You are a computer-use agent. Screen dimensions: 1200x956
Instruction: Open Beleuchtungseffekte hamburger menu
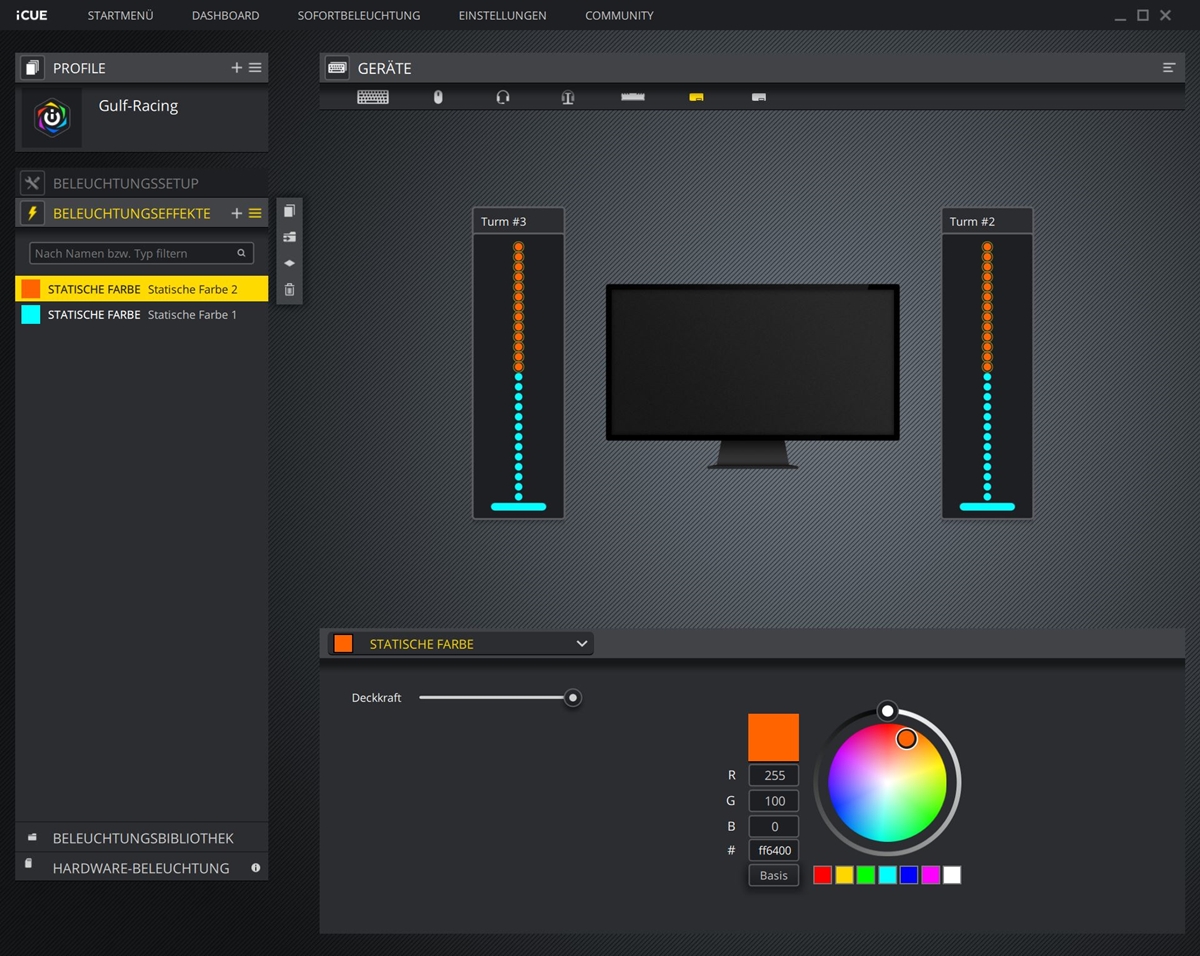tap(255, 213)
